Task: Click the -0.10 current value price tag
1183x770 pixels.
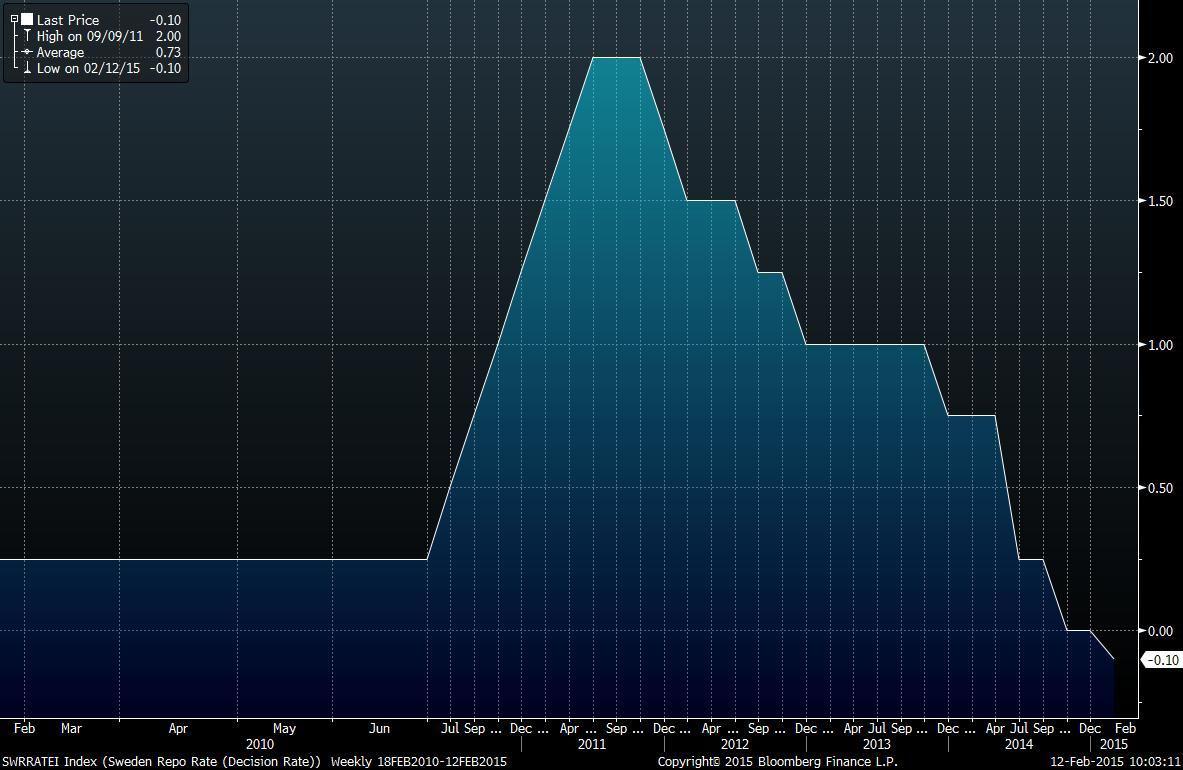Action: coord(1162,660)
